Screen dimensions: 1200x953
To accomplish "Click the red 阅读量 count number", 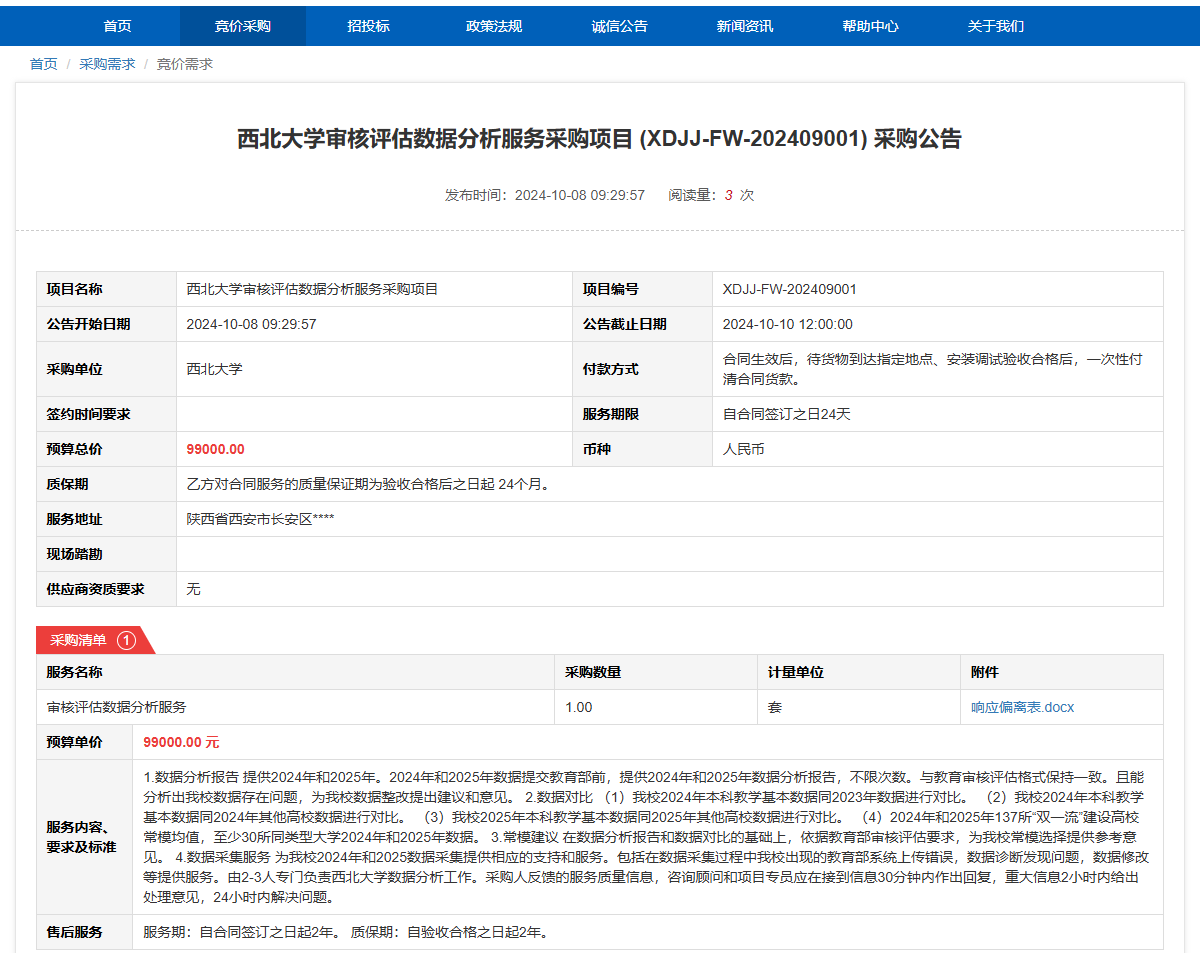I will 729,195.
